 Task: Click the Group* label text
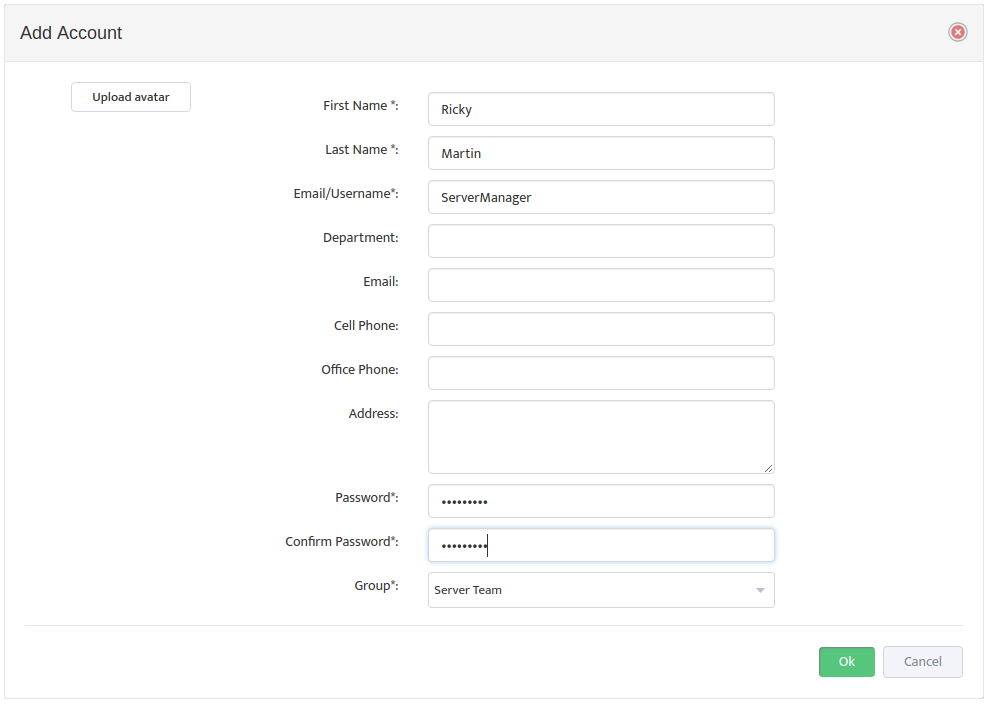376,585
